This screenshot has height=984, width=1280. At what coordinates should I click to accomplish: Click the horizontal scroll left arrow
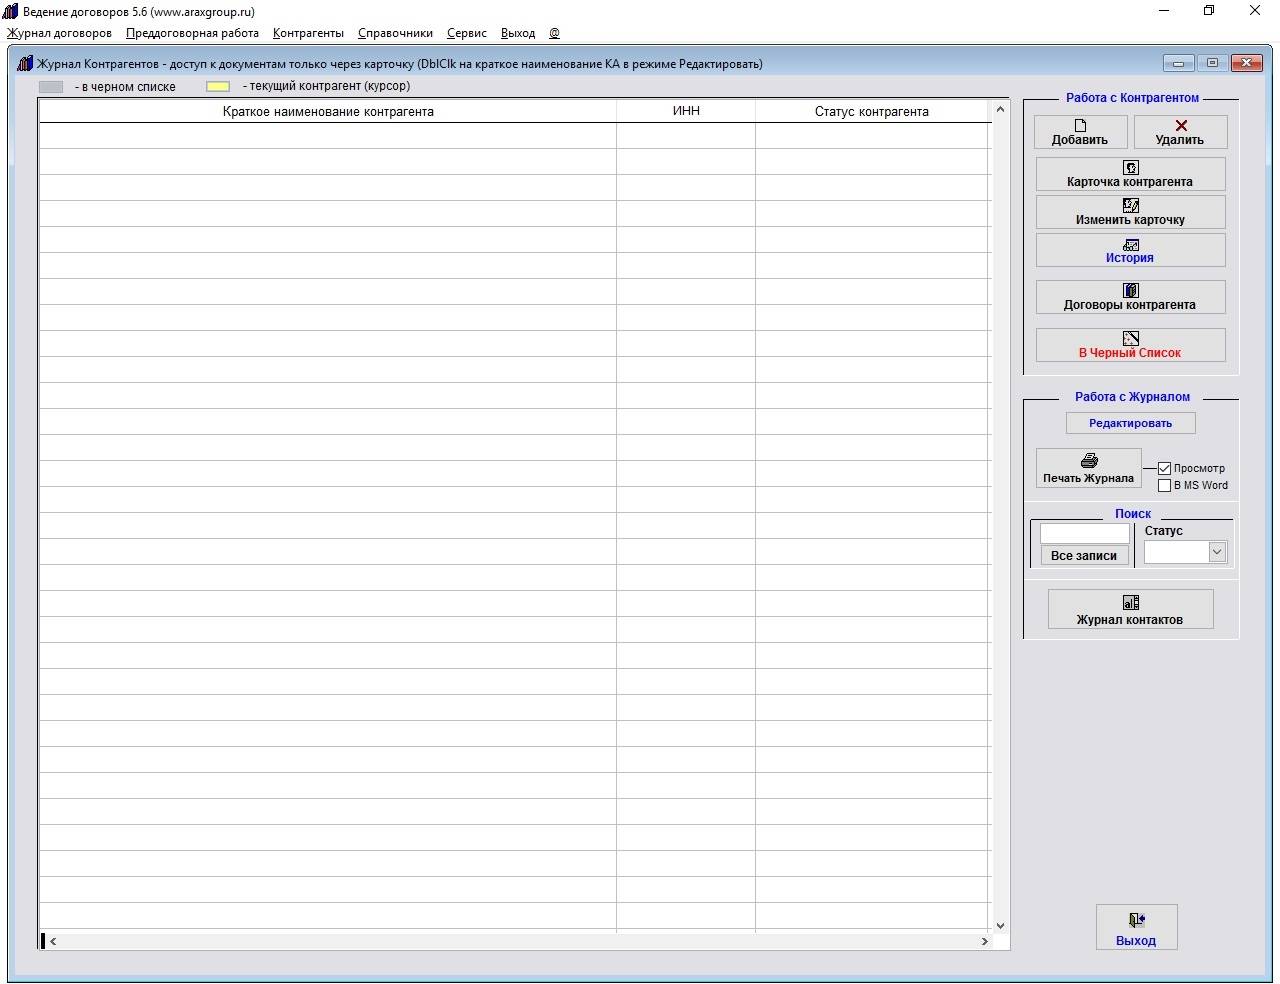pyautogui.click(x=53, y=941)
